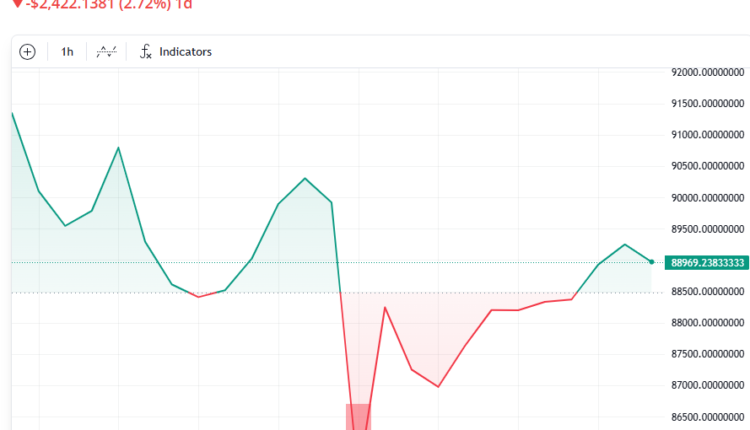This screenshot has width=750, height=430.
Task: Click the circled plus compare icon
Action: pyautogui.click(x=27, y=52)
